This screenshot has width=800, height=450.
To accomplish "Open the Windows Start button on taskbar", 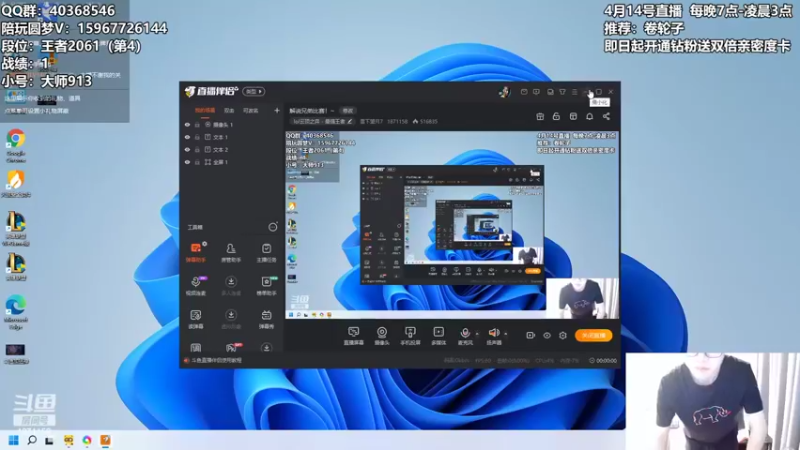I will pyautogui.click(x=14, y=440).
